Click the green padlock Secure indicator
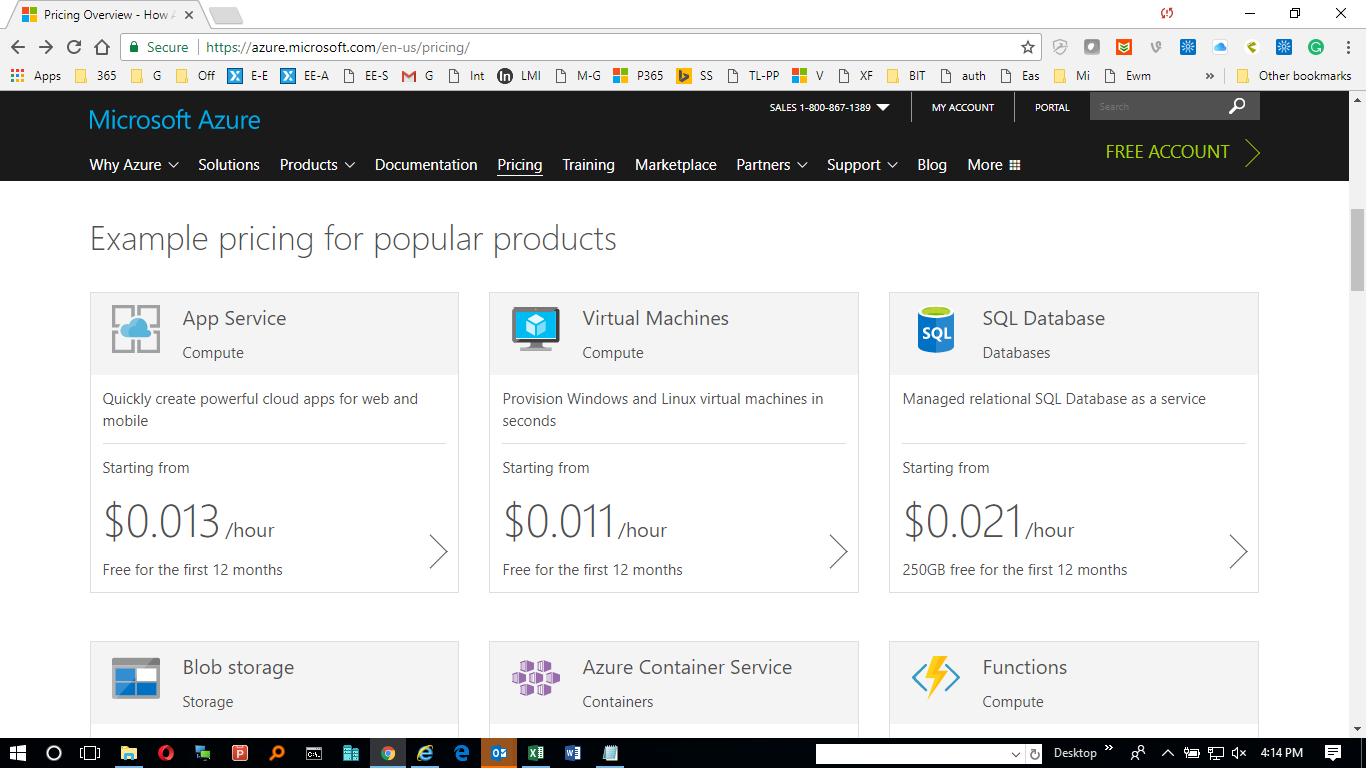Viewport: 1366px width, 768px height. 158,47
